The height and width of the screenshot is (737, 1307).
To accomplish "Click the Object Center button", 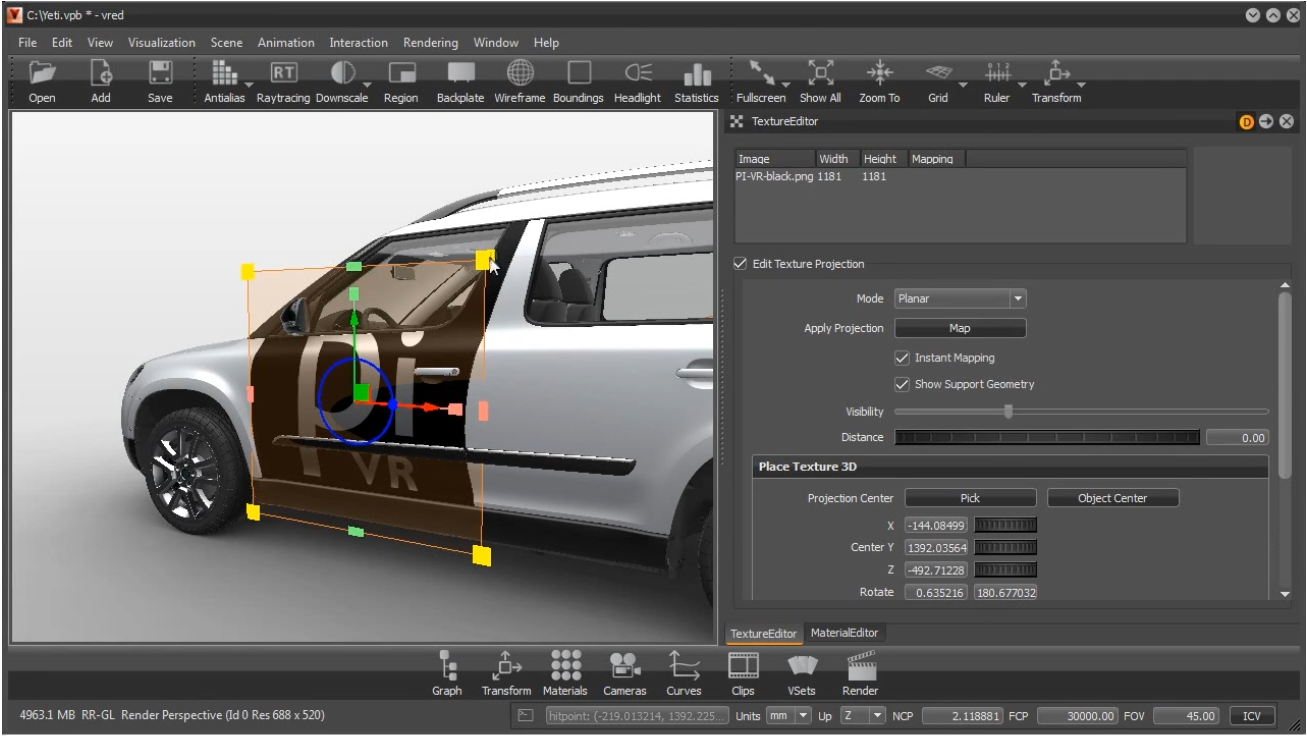I will (x=1112, y=498).
